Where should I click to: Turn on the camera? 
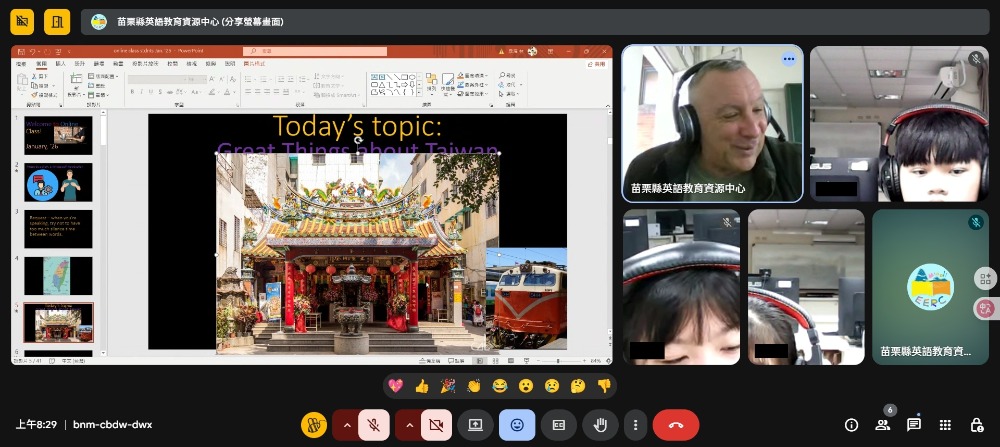tap(436, 425)
